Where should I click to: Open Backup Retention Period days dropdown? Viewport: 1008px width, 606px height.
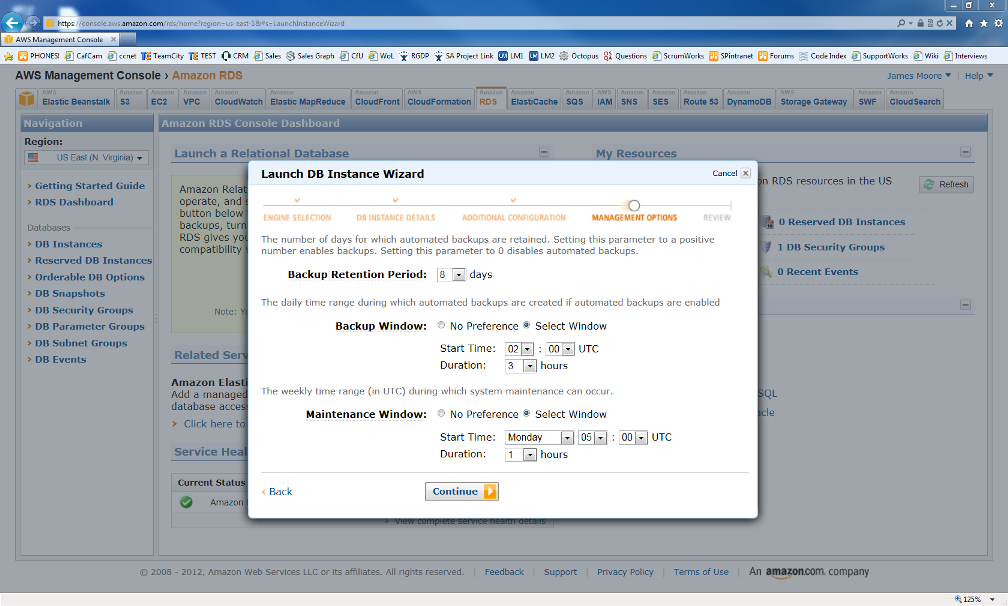coord(451,274)
